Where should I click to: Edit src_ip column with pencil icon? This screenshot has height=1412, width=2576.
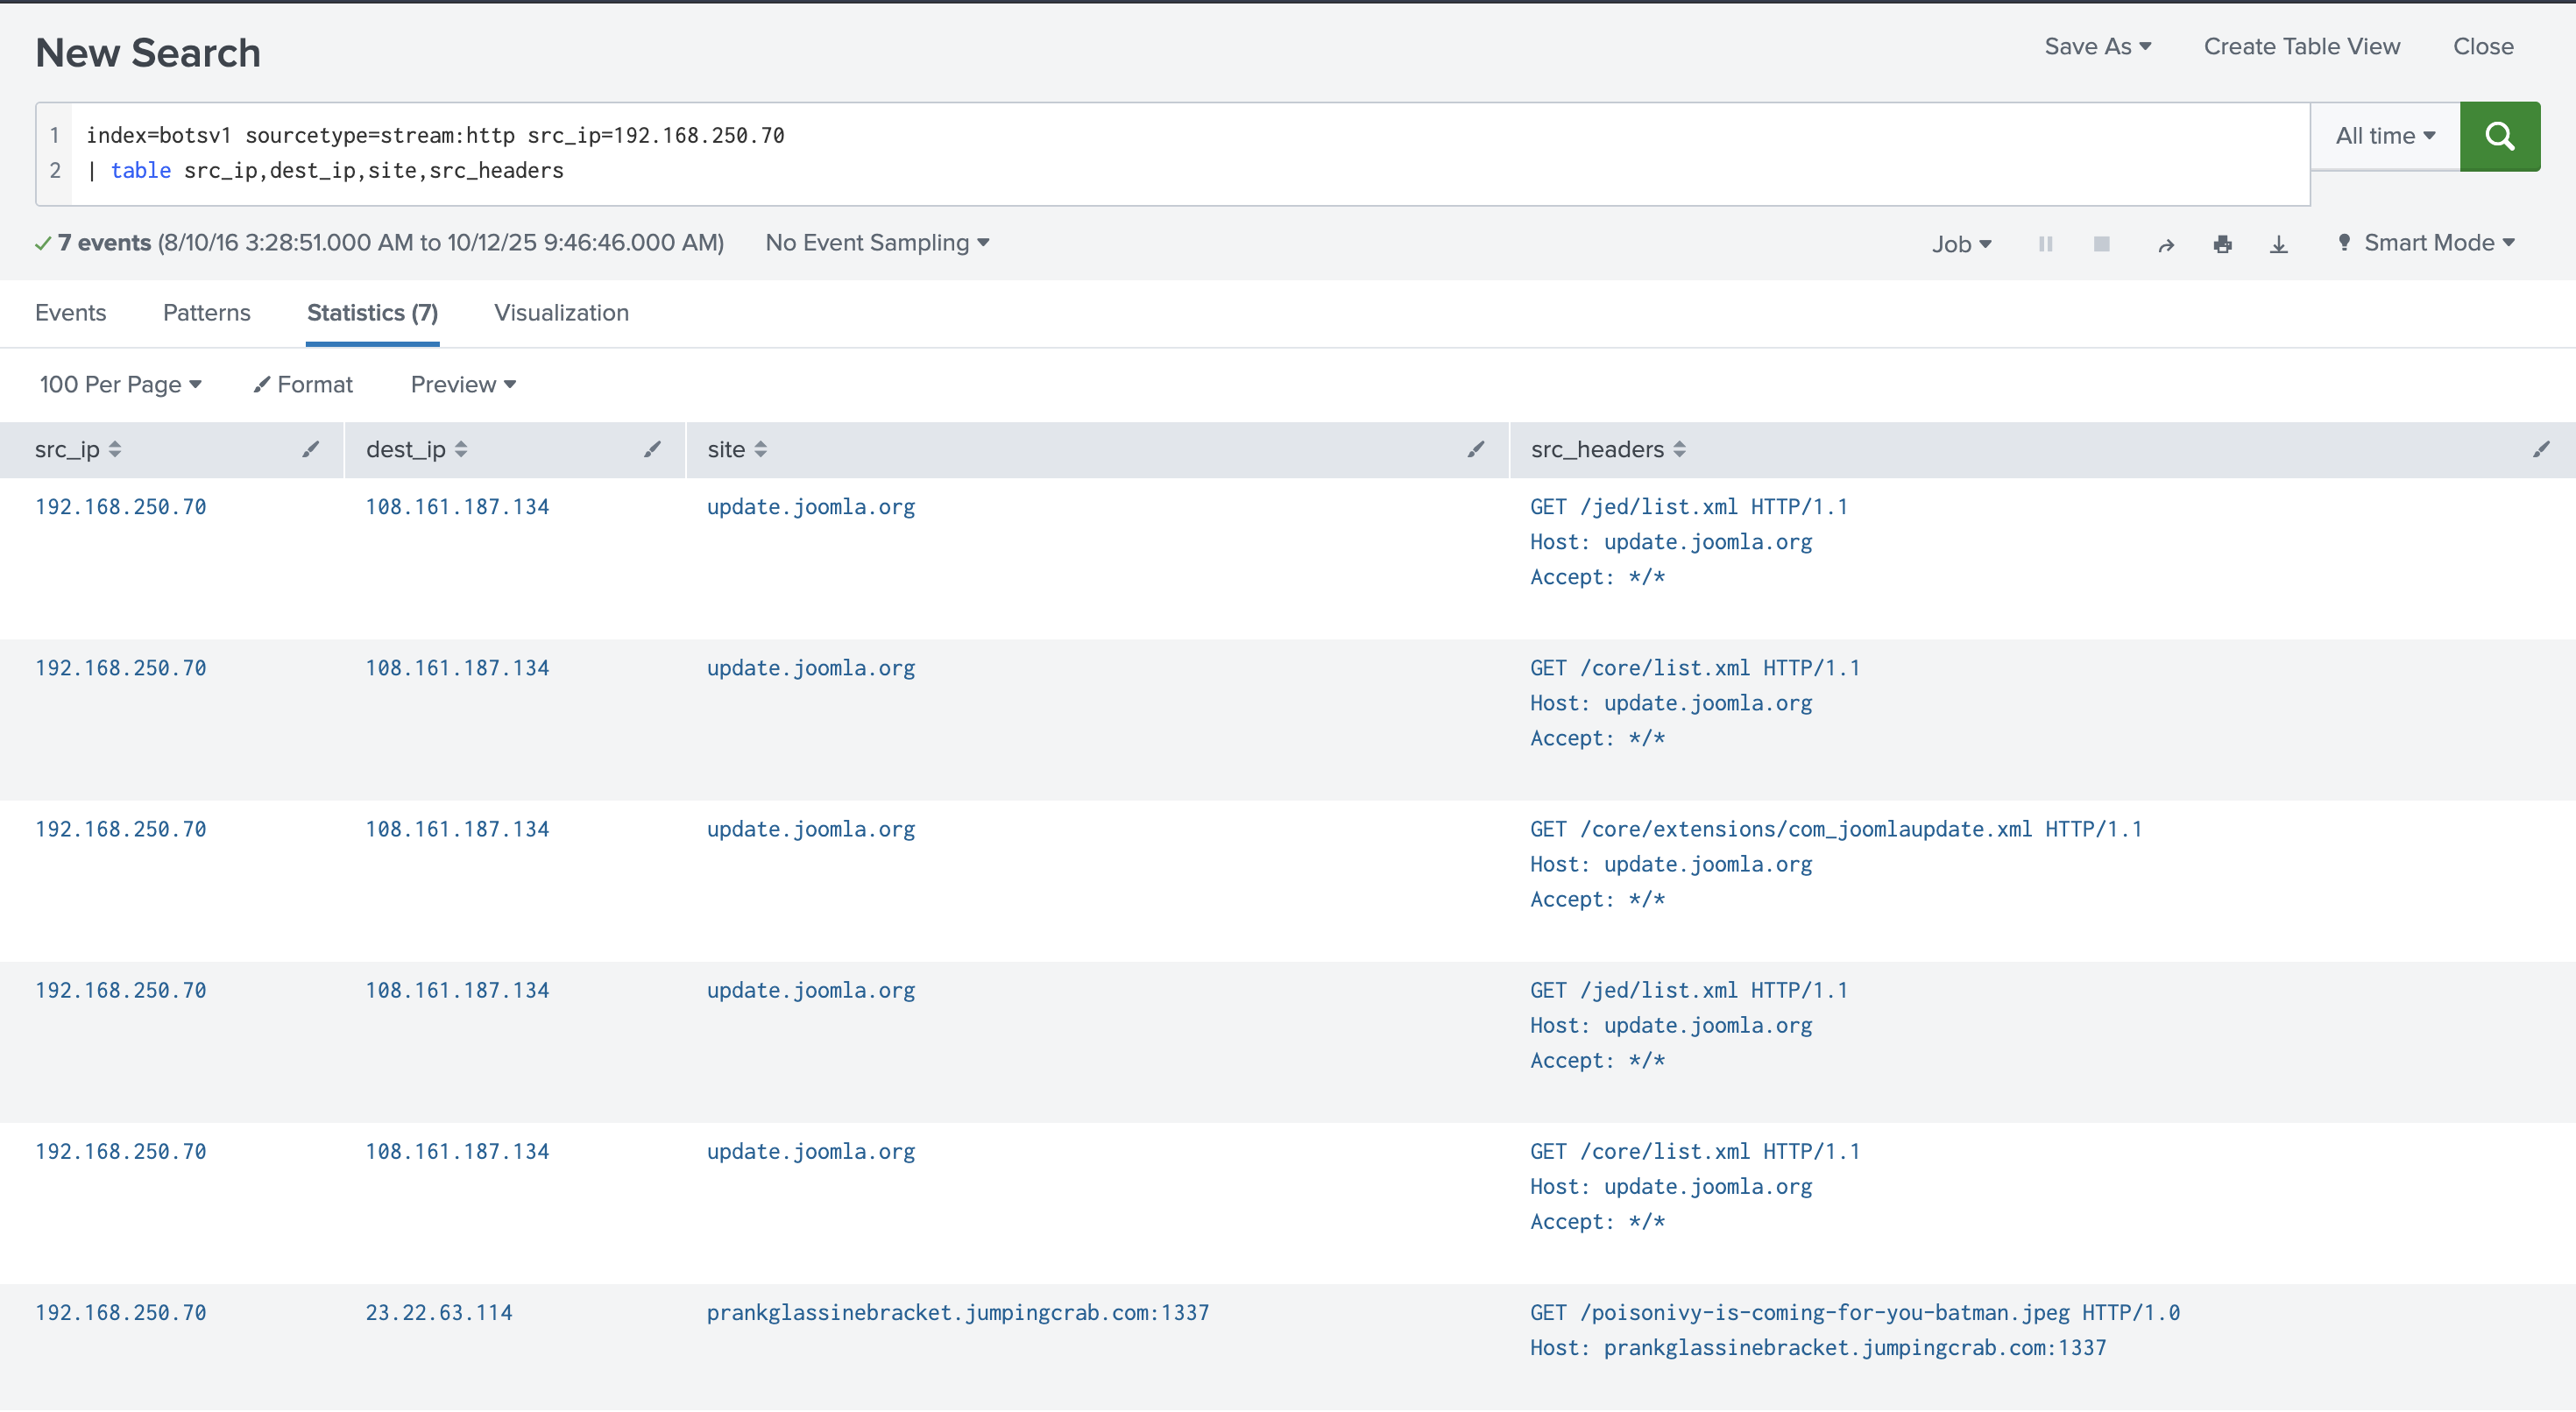(310, 449)
